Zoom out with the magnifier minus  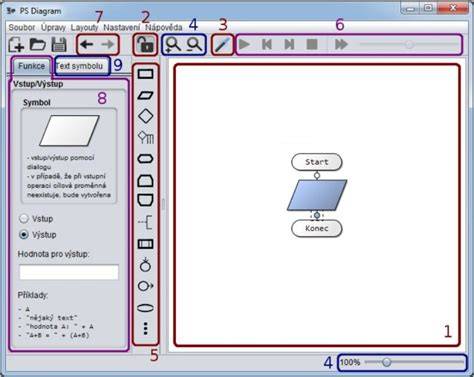[194, 45]
